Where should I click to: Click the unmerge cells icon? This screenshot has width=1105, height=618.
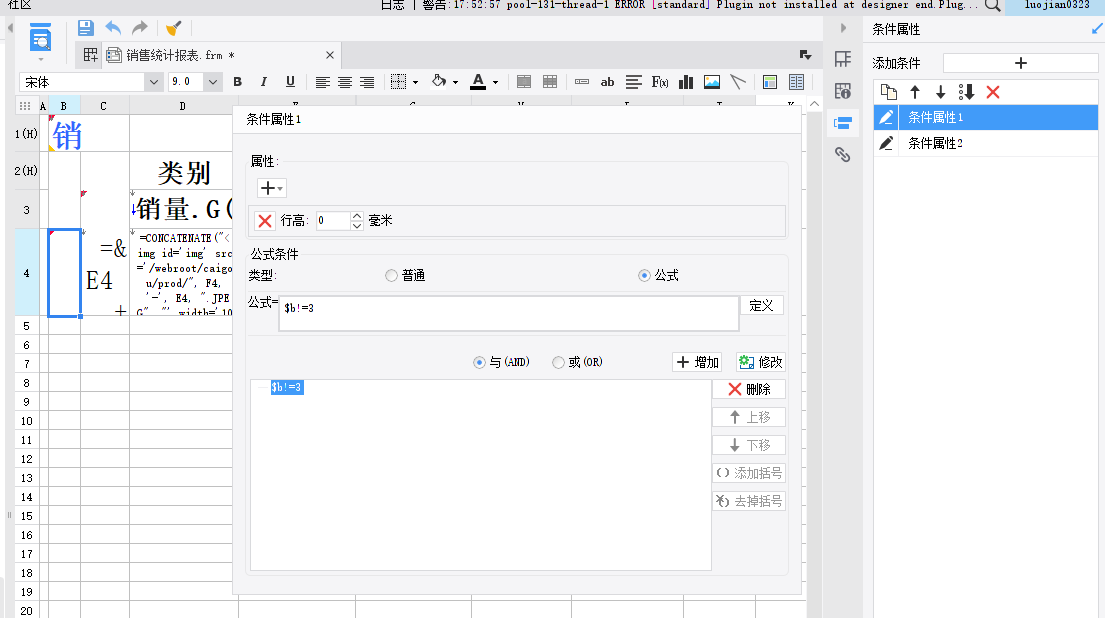tap(550, 82)
